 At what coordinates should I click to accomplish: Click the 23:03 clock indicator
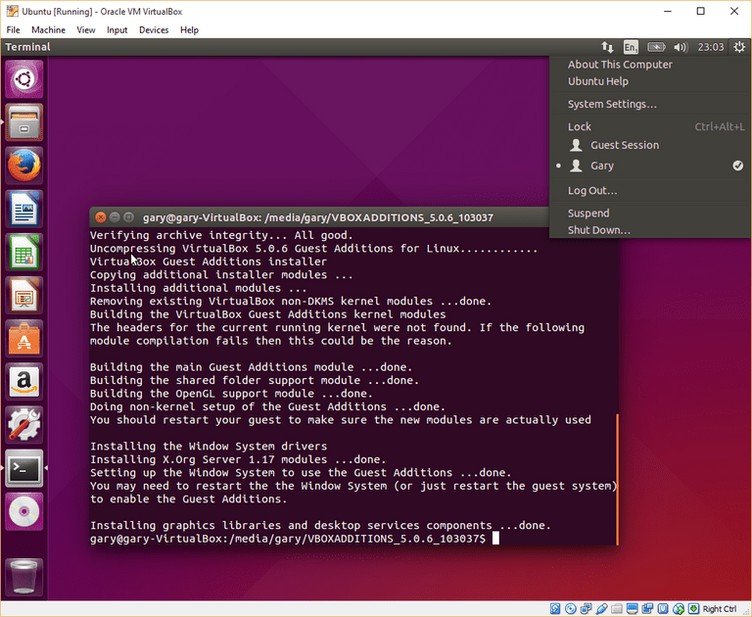click(x=710, y=47)
